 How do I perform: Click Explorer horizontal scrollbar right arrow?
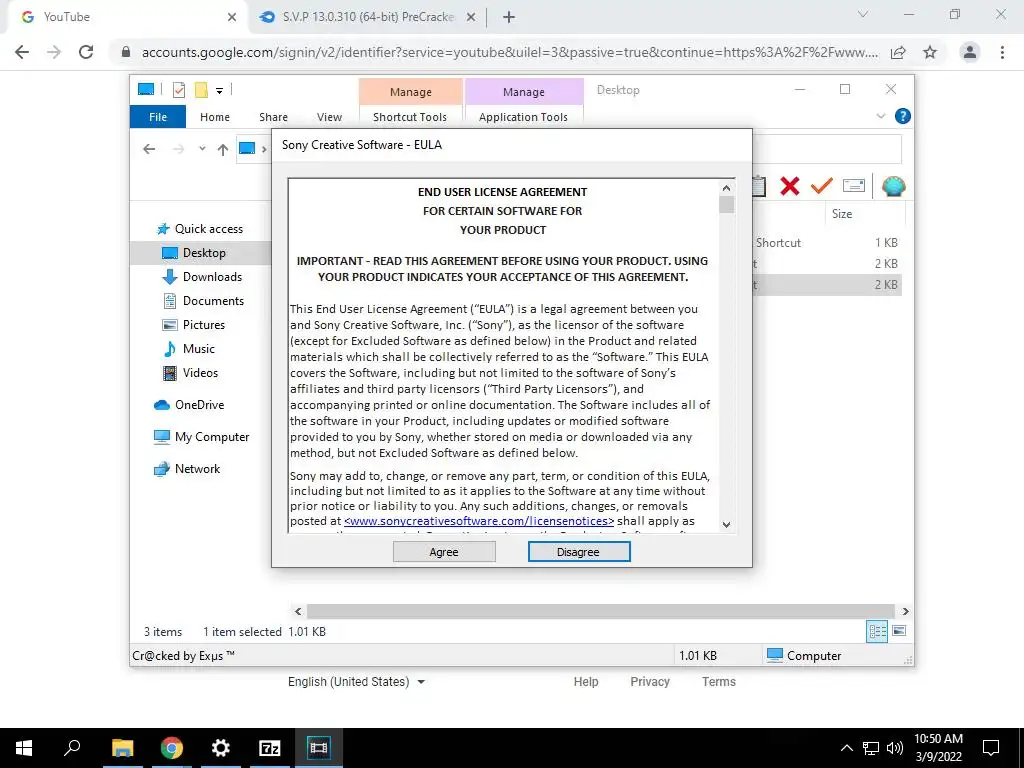905,611
